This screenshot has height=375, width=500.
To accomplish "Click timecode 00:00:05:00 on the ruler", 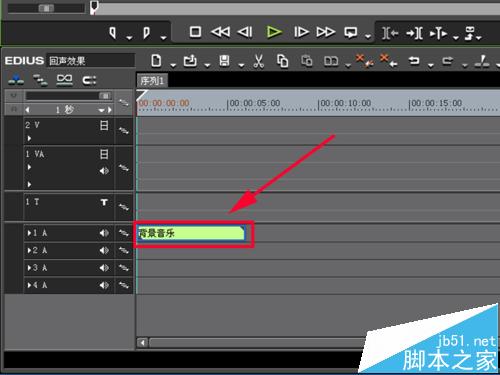I will [x=255, y=103].
